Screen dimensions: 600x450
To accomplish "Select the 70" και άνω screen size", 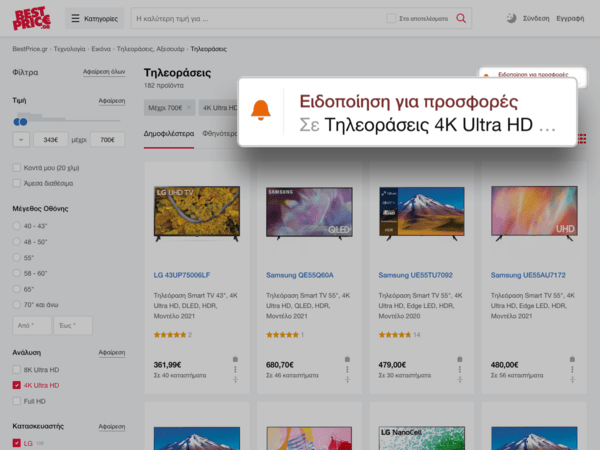I will (x=16, y=303).
